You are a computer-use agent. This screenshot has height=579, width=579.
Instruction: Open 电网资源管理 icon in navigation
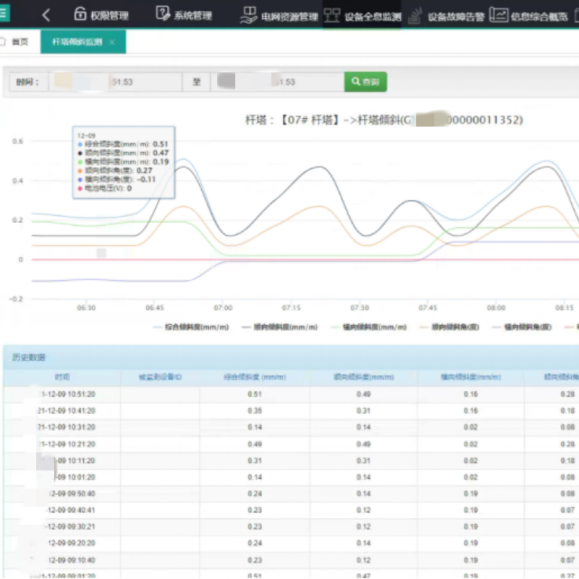pos(249,15)
